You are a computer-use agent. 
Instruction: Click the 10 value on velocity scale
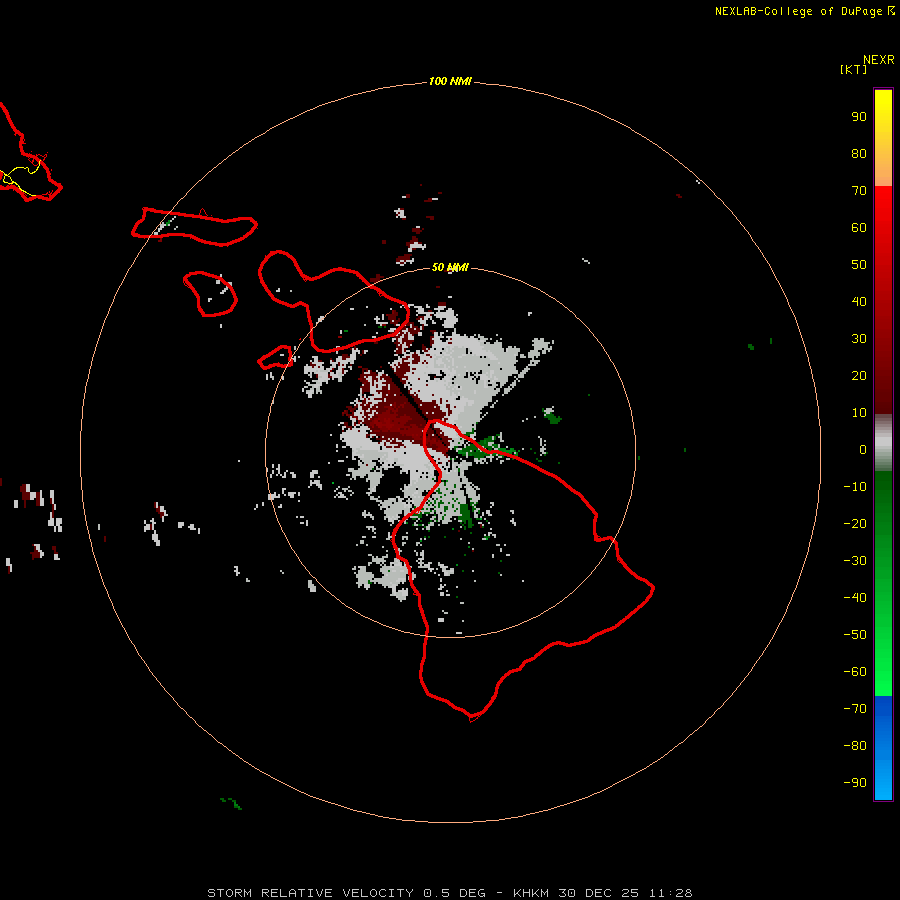click(859, 413)
